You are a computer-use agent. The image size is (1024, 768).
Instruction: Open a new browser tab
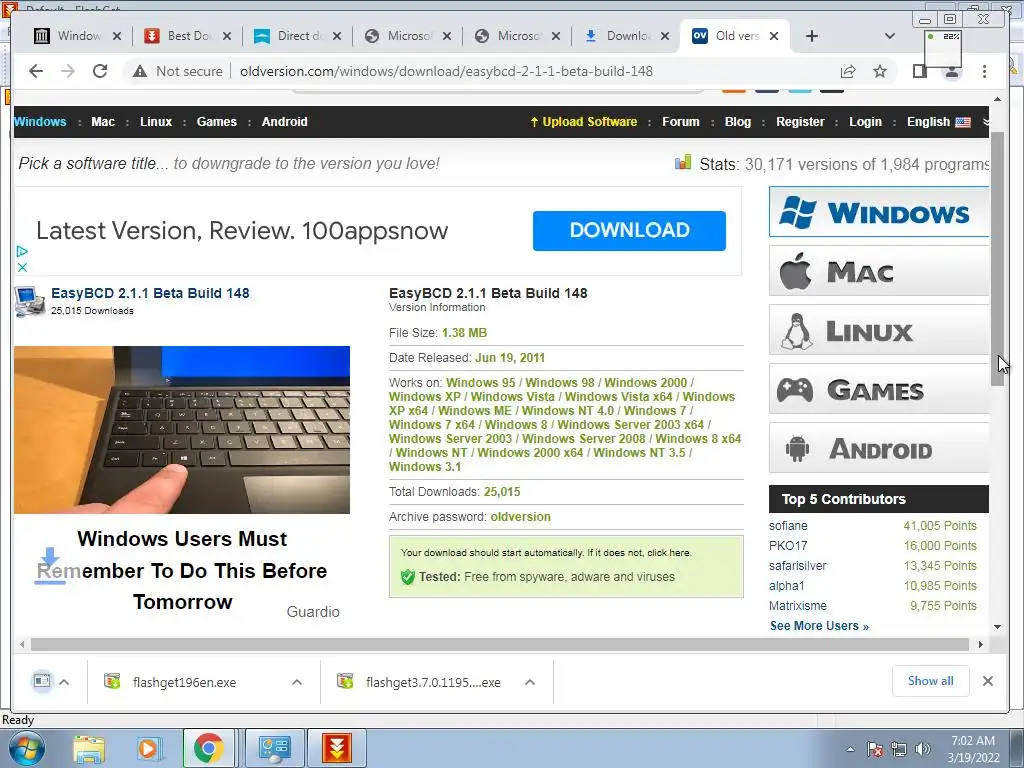[812, 36]
